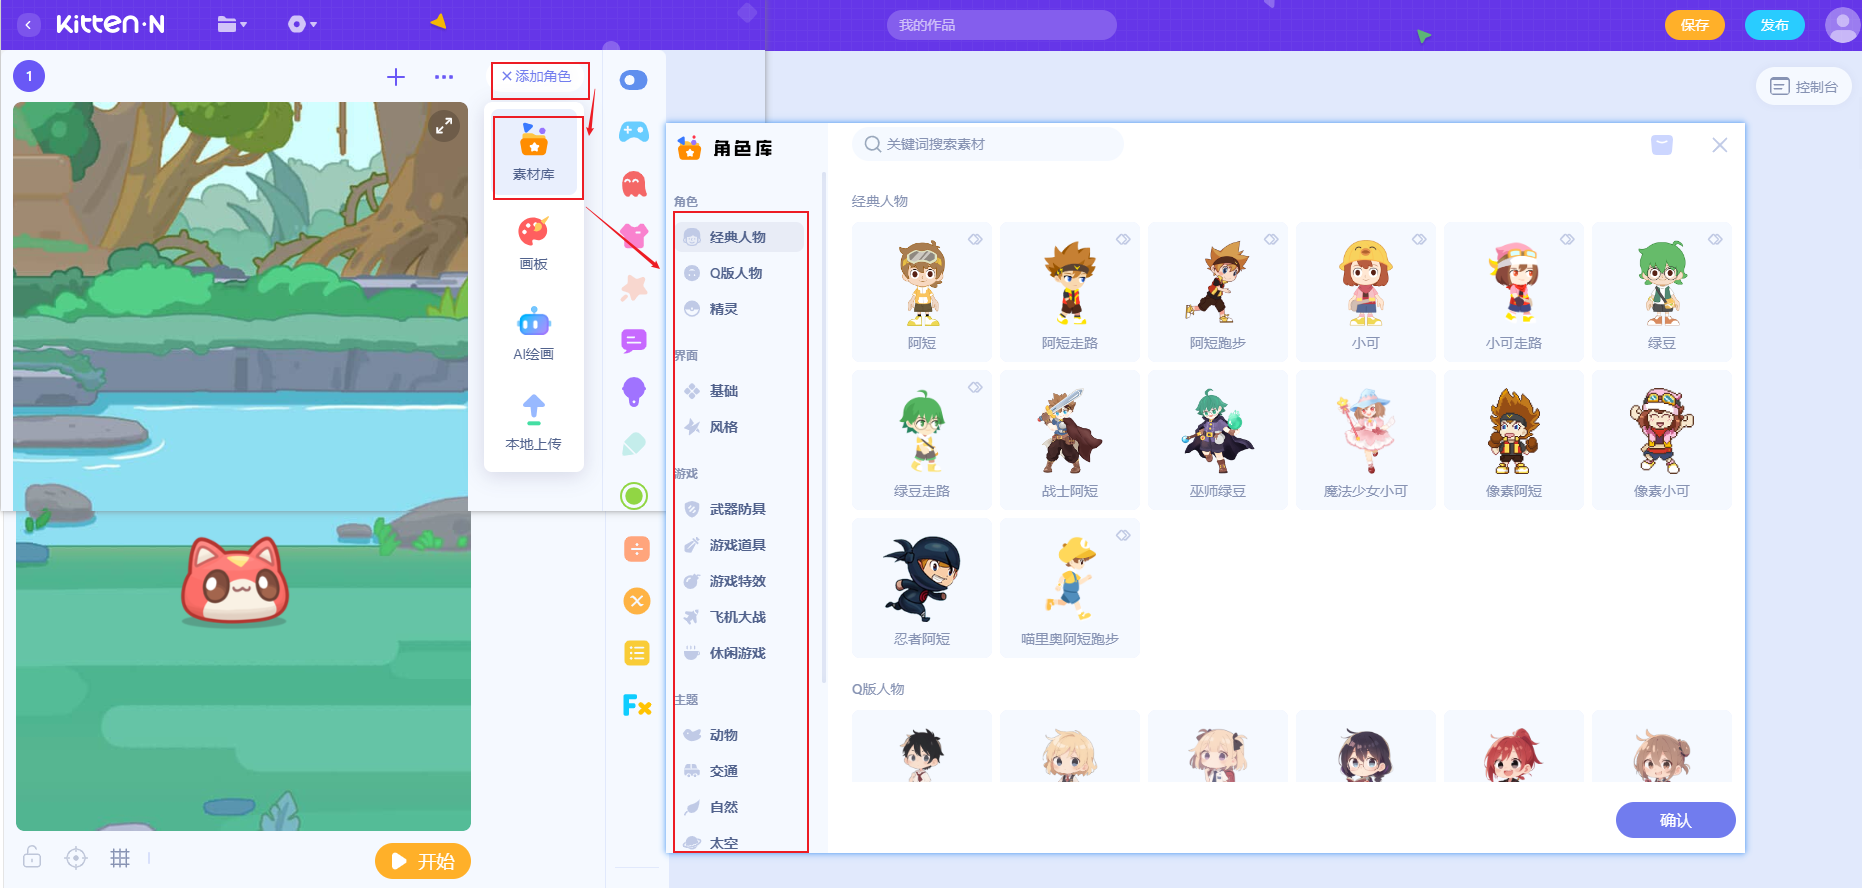Select the 精灵 category
Image resolution: width=1862 pixels, height=888 pixels.
point(740,309)
